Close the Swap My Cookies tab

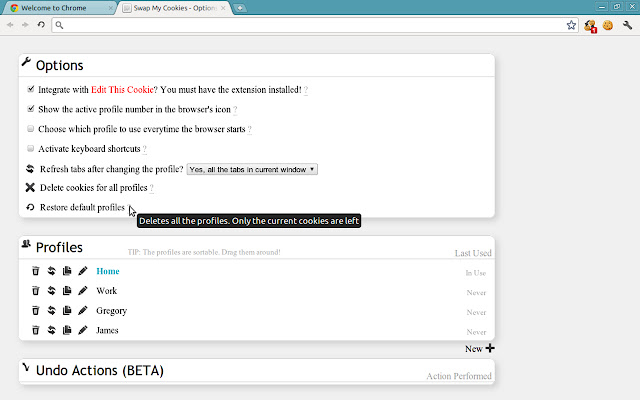click(x=223, y=8)
